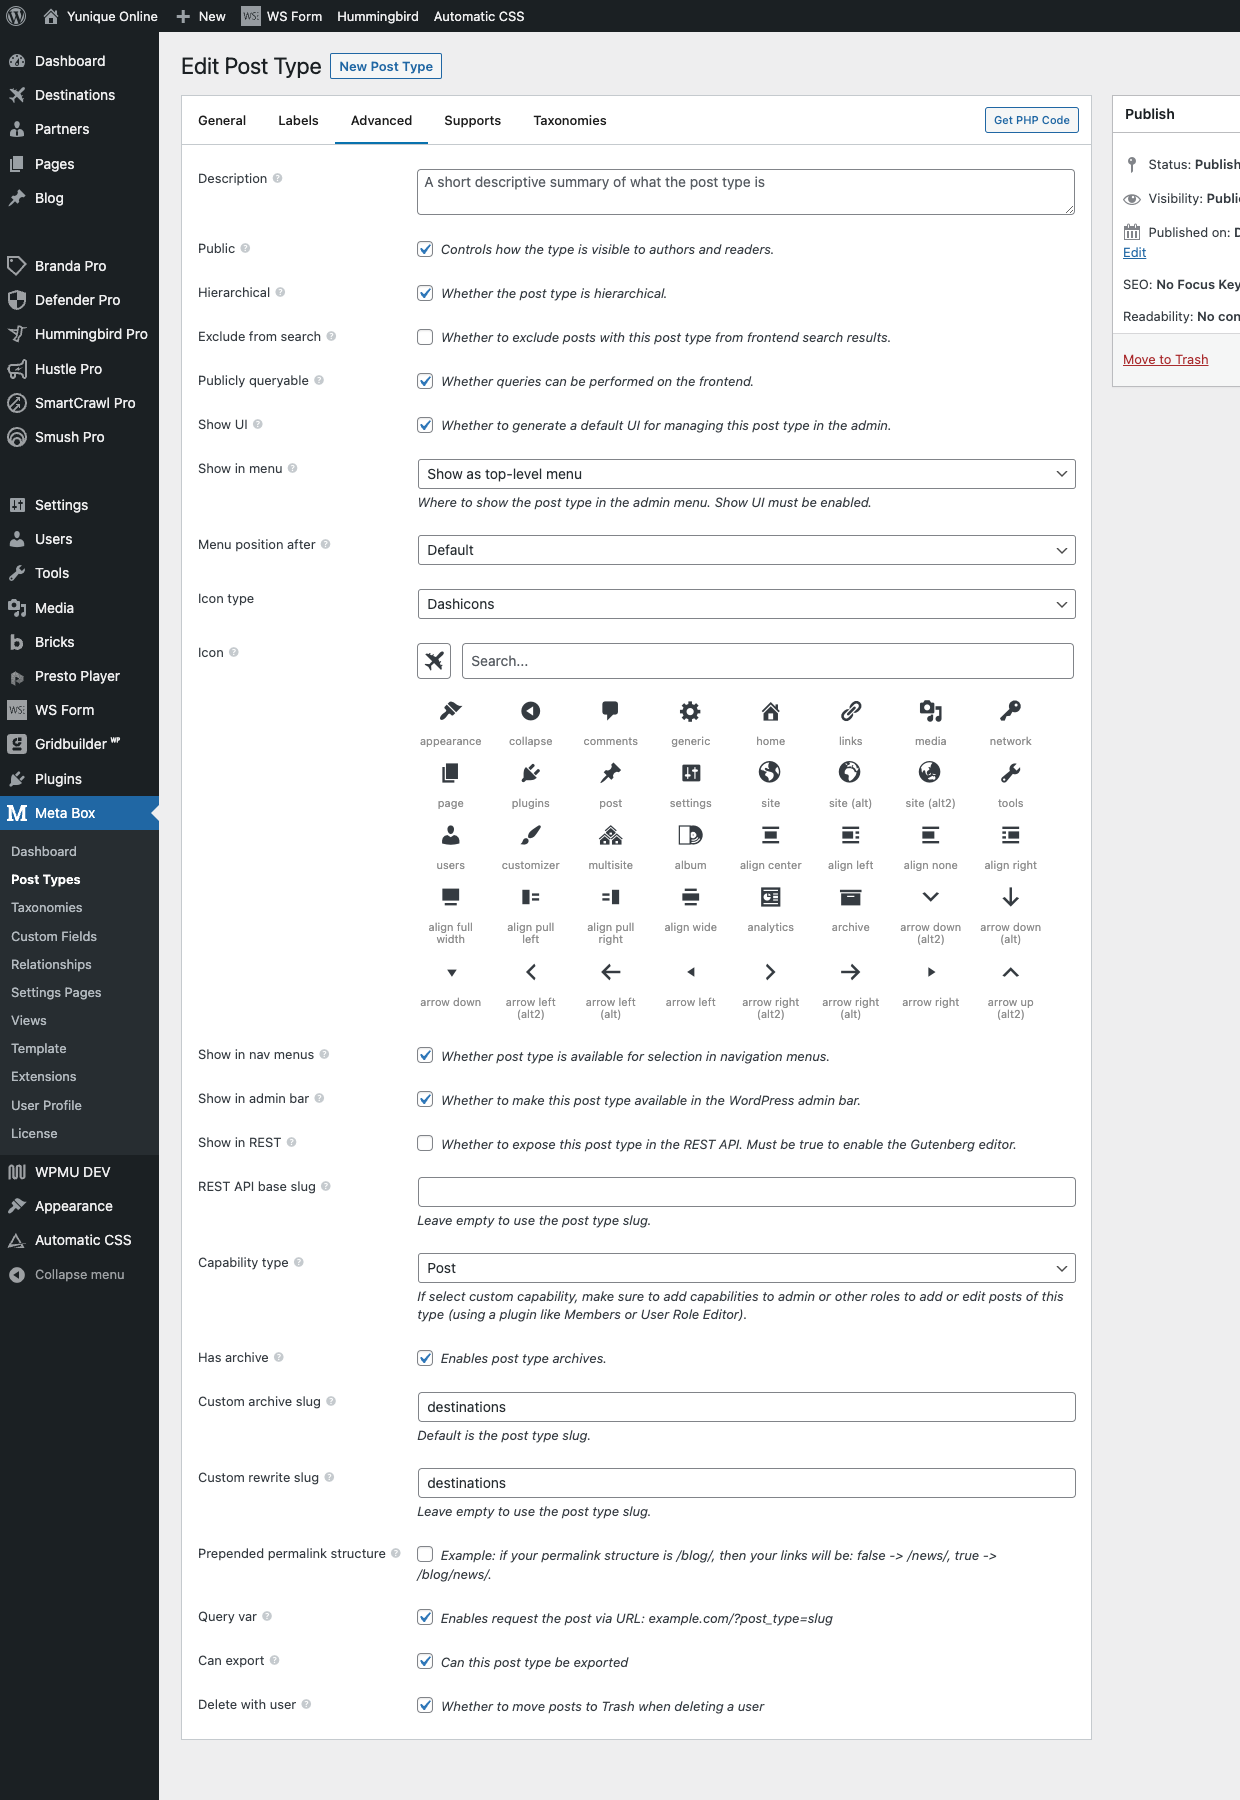Toggle Show in nav menus checkbox
Viewport: 1240px width, 1800px height.
point(425,1055)
